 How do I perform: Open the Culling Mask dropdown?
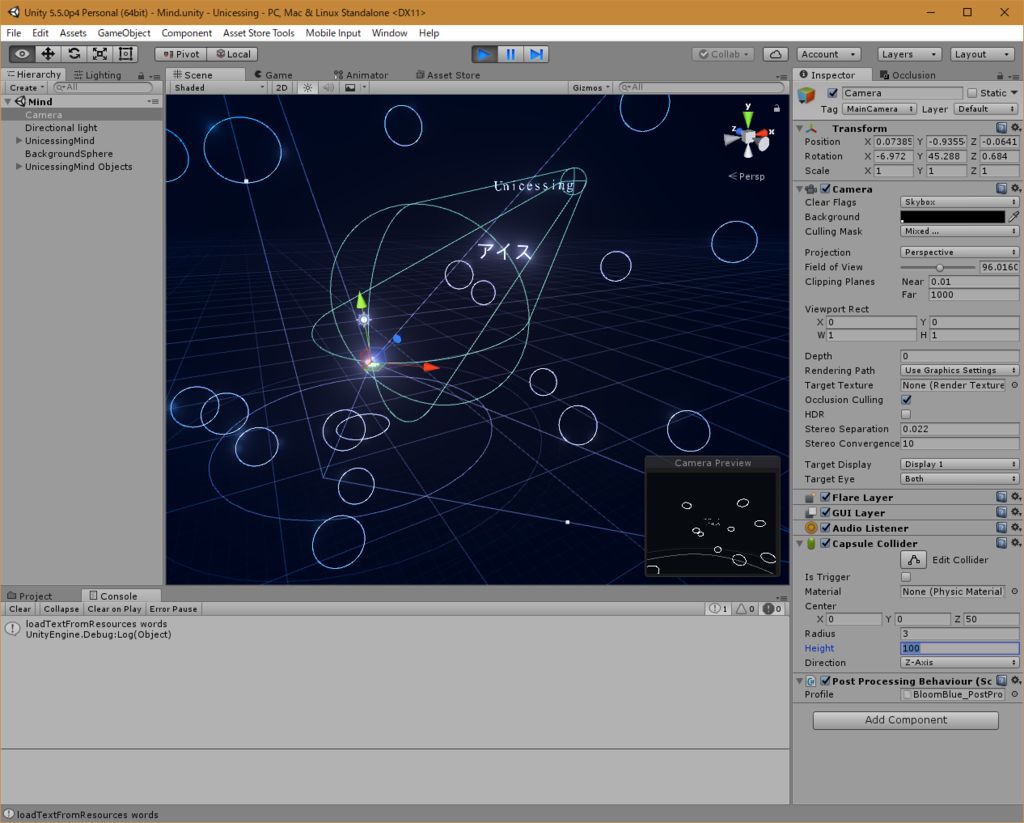click(x=959, y=231)
